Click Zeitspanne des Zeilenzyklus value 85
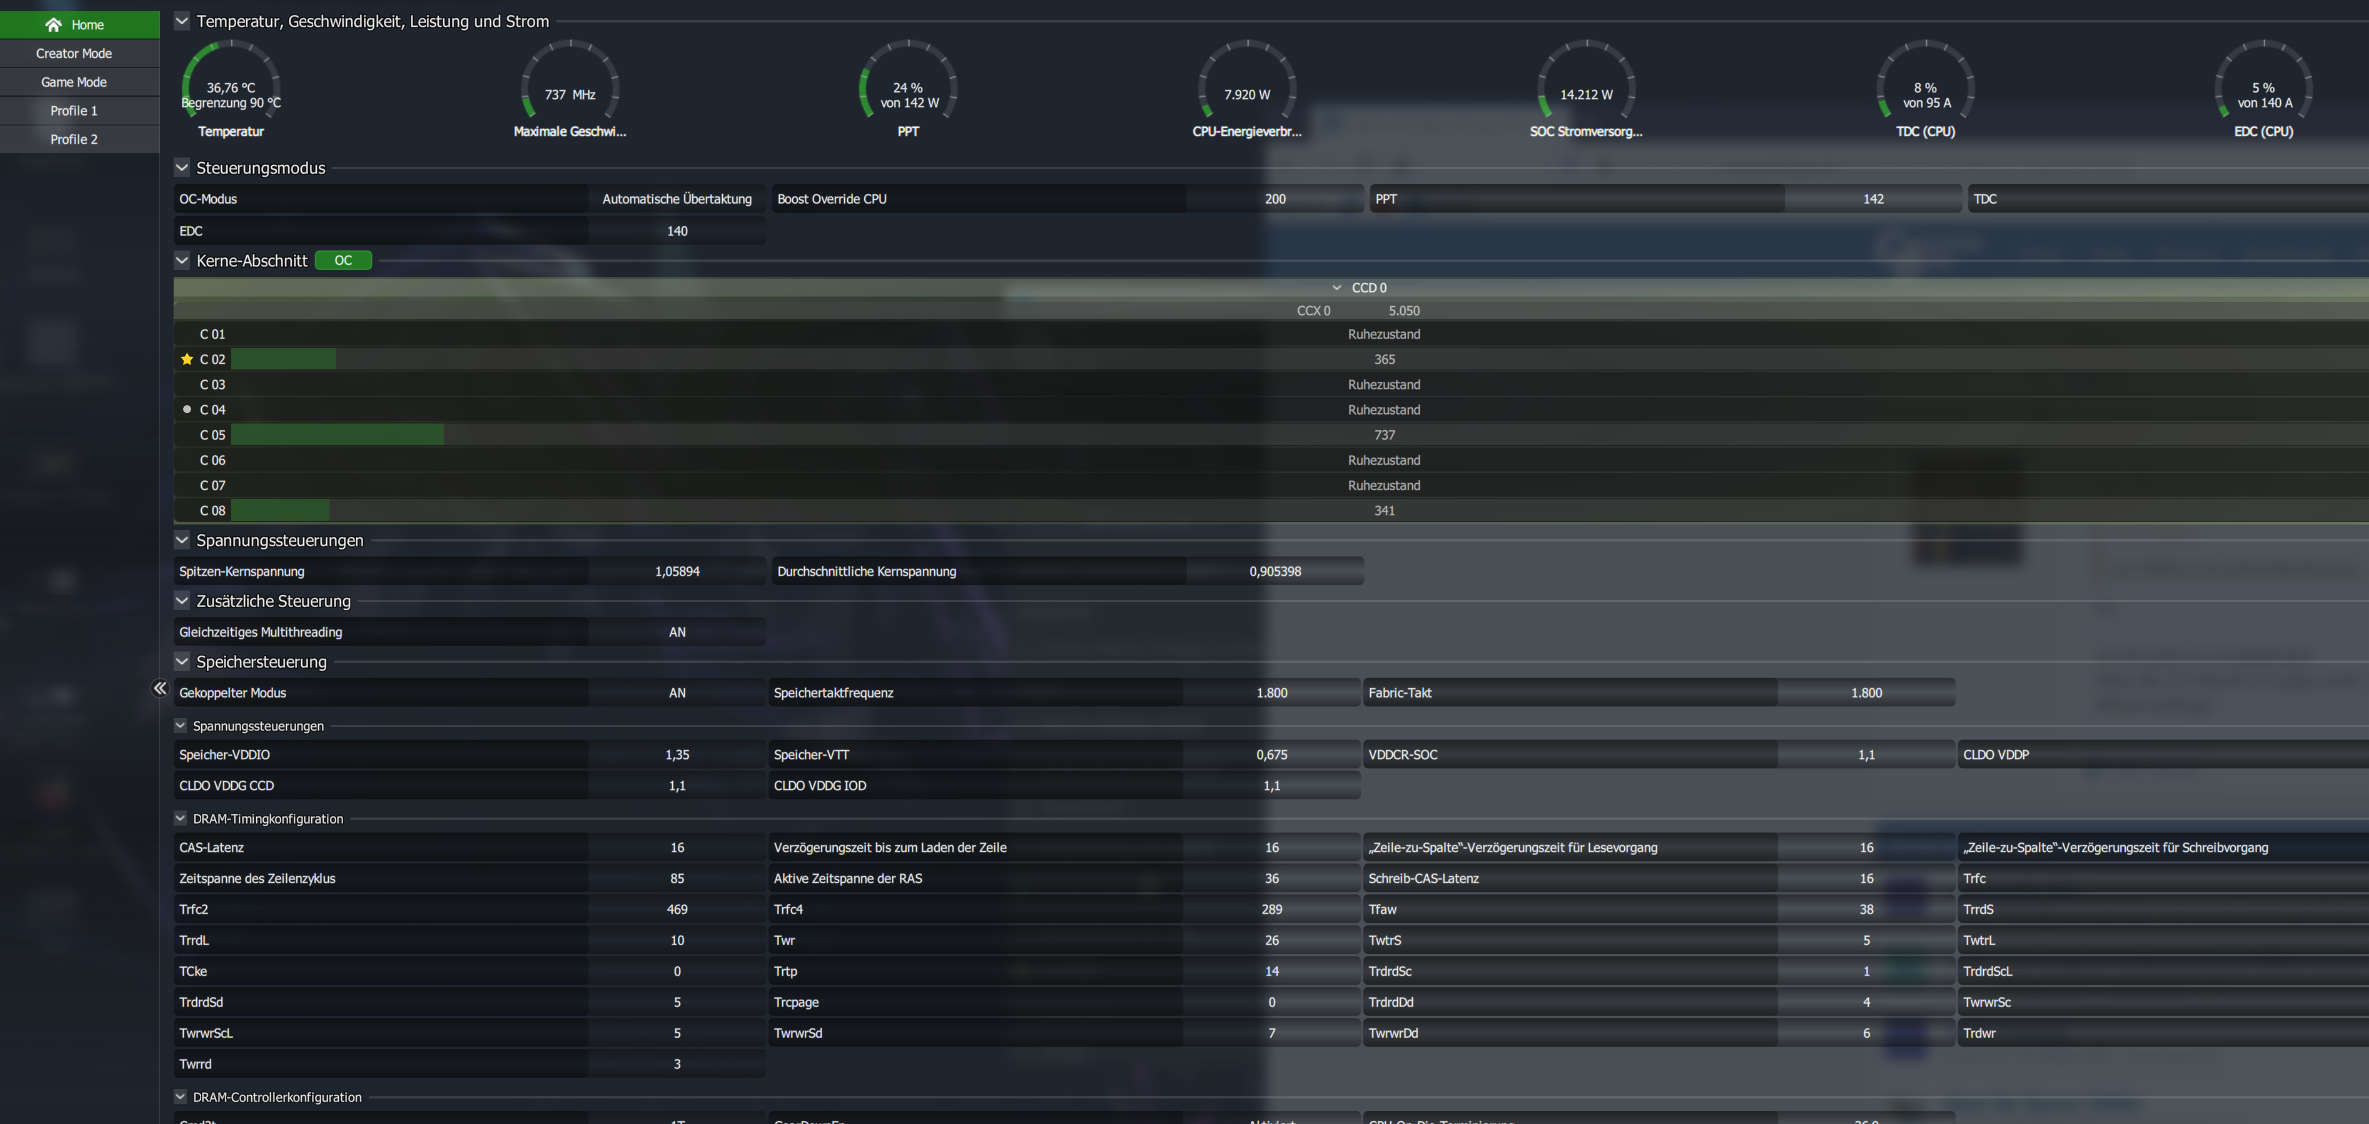 [x=677, y=879]
